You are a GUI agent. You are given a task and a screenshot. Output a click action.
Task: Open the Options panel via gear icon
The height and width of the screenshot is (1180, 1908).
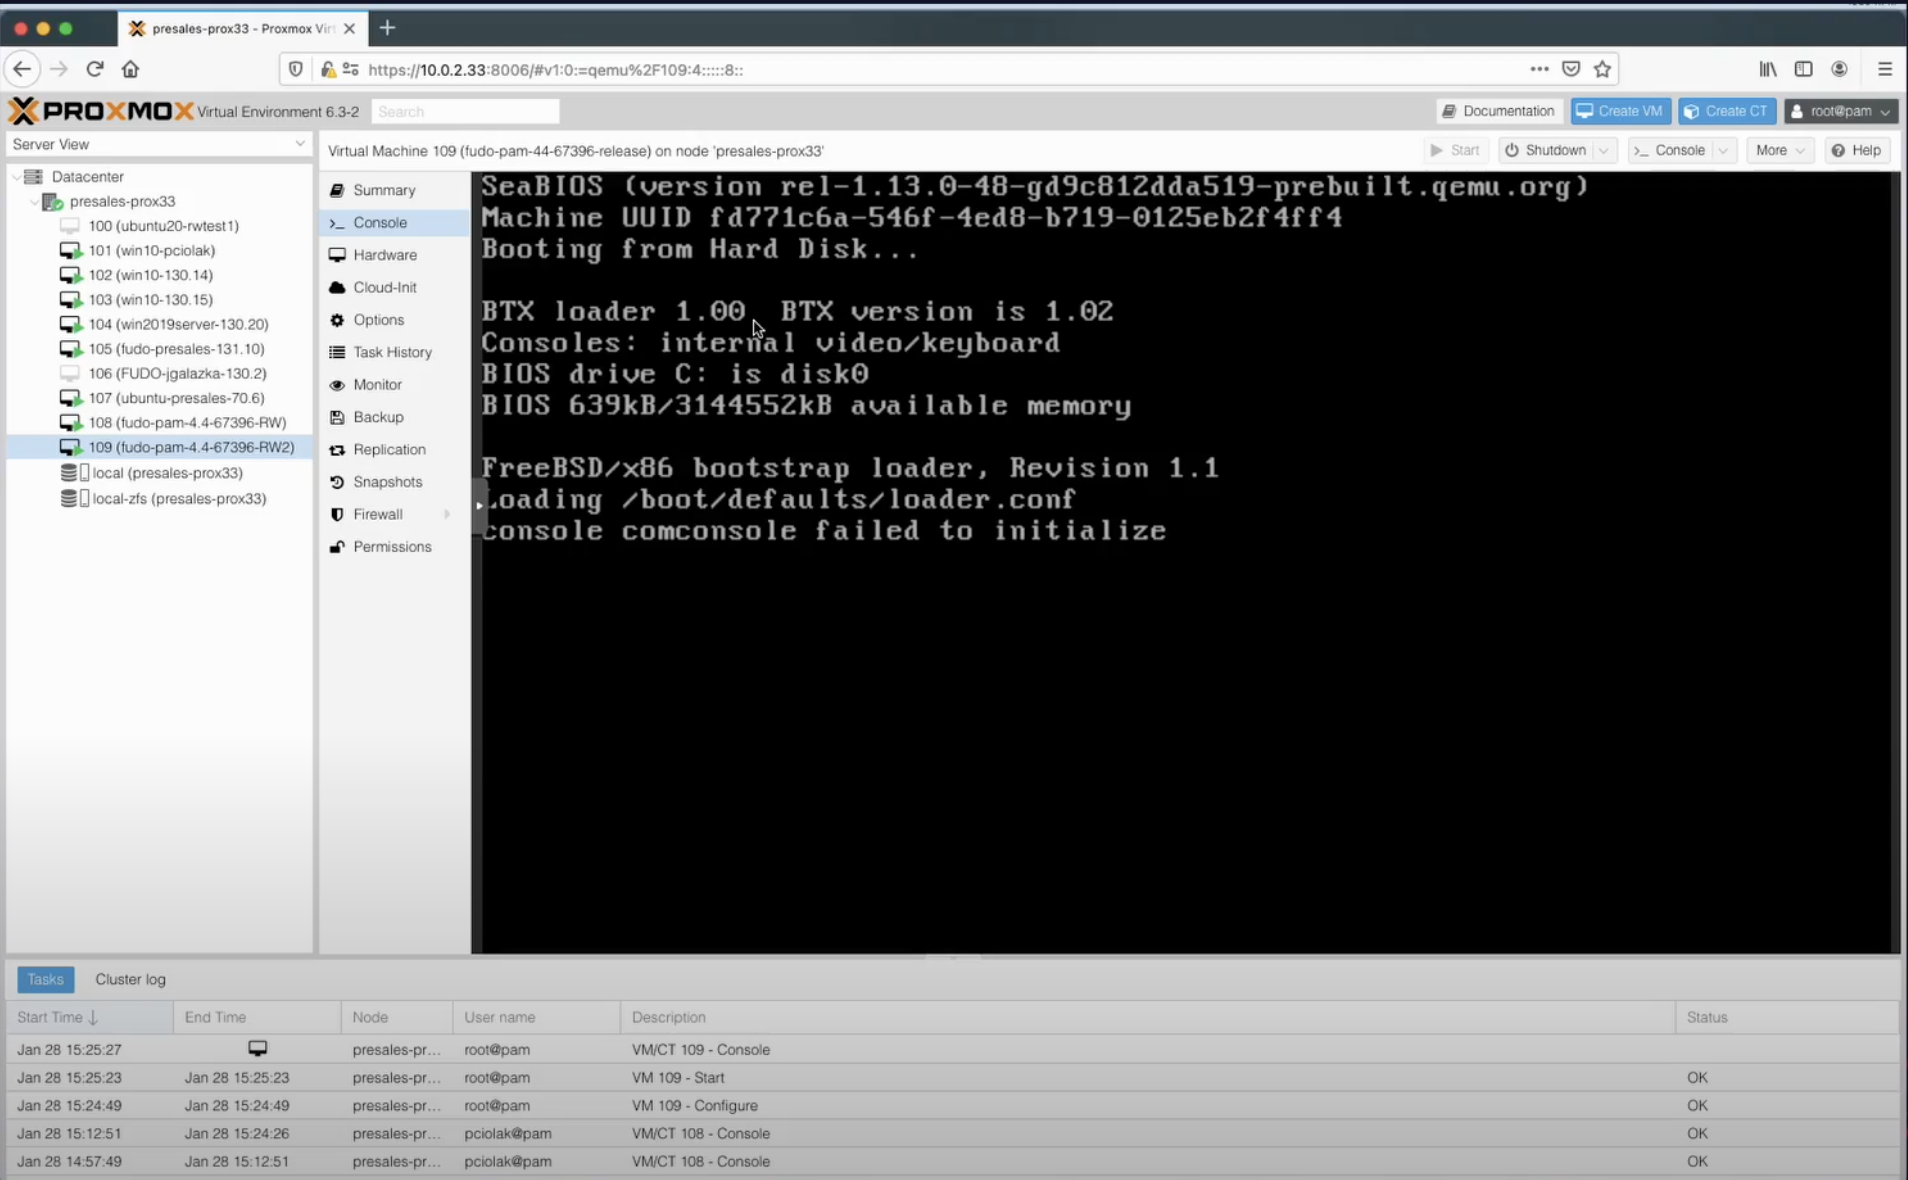(378, 320)
